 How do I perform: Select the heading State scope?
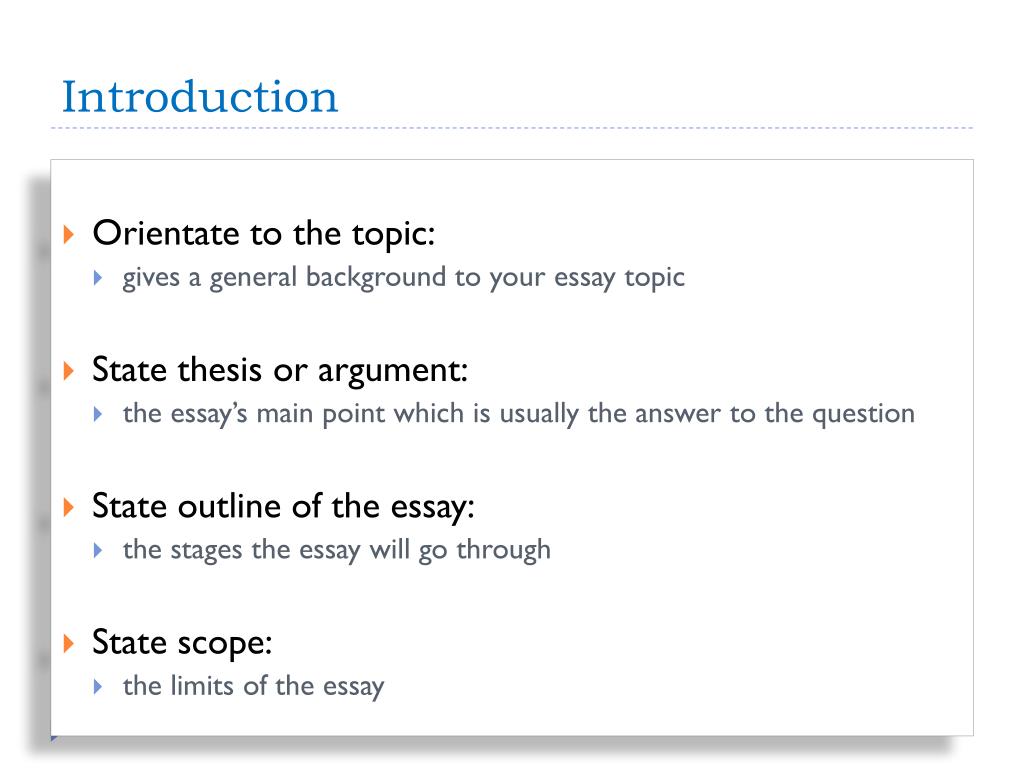[x=182, y=643]
